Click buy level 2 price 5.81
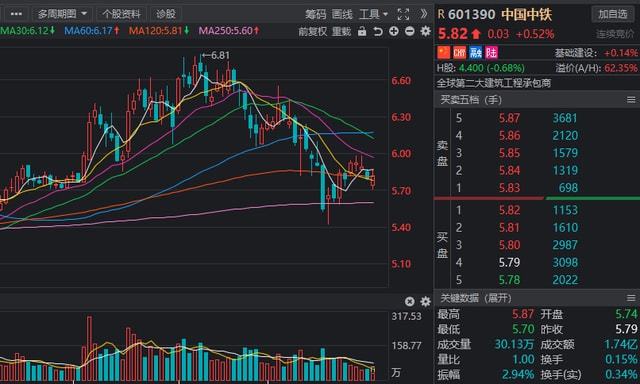This screenshot has width=640, height=384. pyautogui.click(x=509, y=227)
